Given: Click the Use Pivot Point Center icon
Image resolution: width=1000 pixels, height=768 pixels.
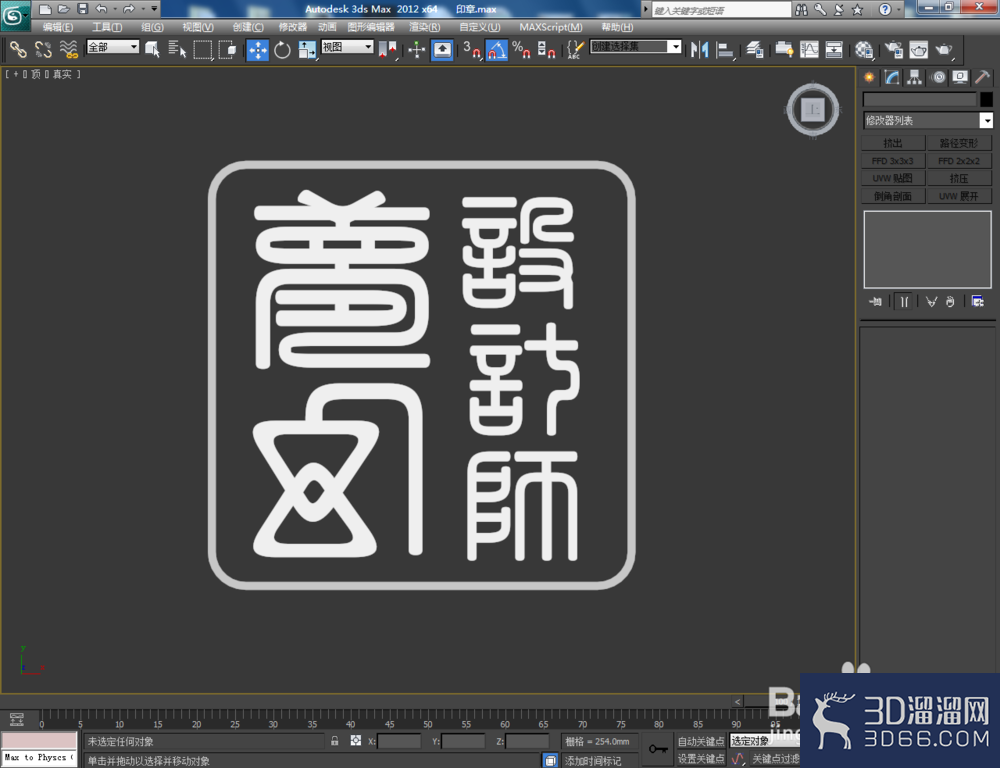Looking at the screenshot, I should [387, 49].
